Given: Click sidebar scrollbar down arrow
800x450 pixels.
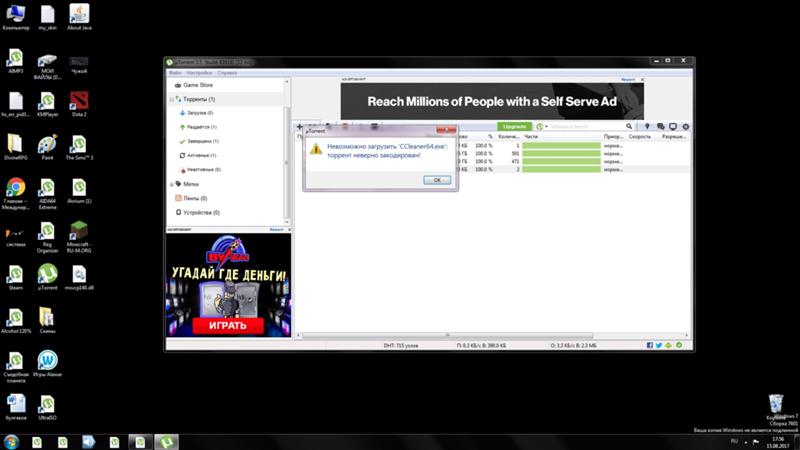Looking at the screenshot, I should tap(287, 222).
